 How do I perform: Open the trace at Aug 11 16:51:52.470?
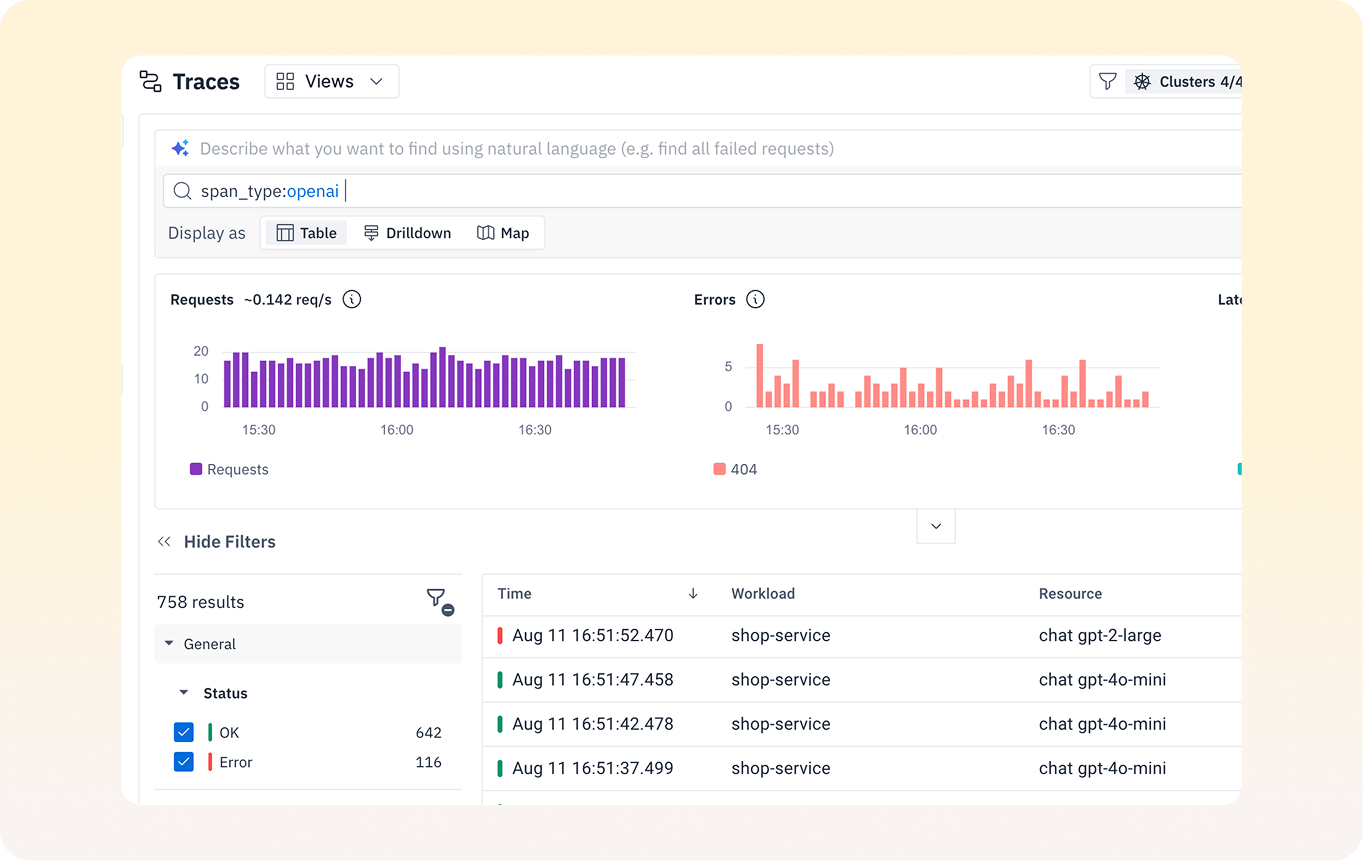point(862,636)
